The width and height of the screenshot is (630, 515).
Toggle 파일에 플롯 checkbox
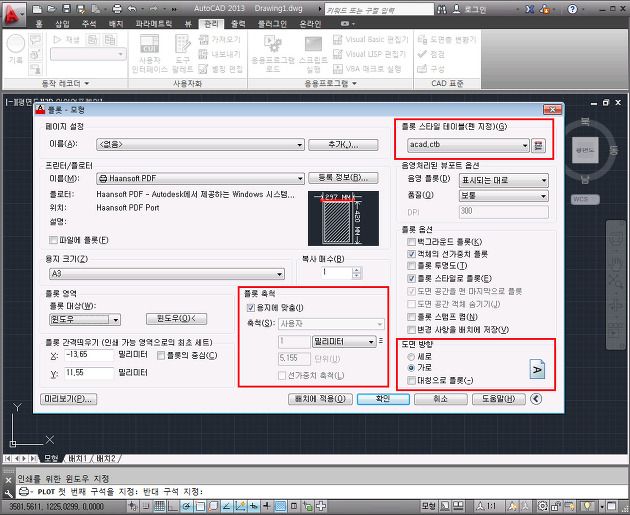pyautogui.click(x=53, y=240)
